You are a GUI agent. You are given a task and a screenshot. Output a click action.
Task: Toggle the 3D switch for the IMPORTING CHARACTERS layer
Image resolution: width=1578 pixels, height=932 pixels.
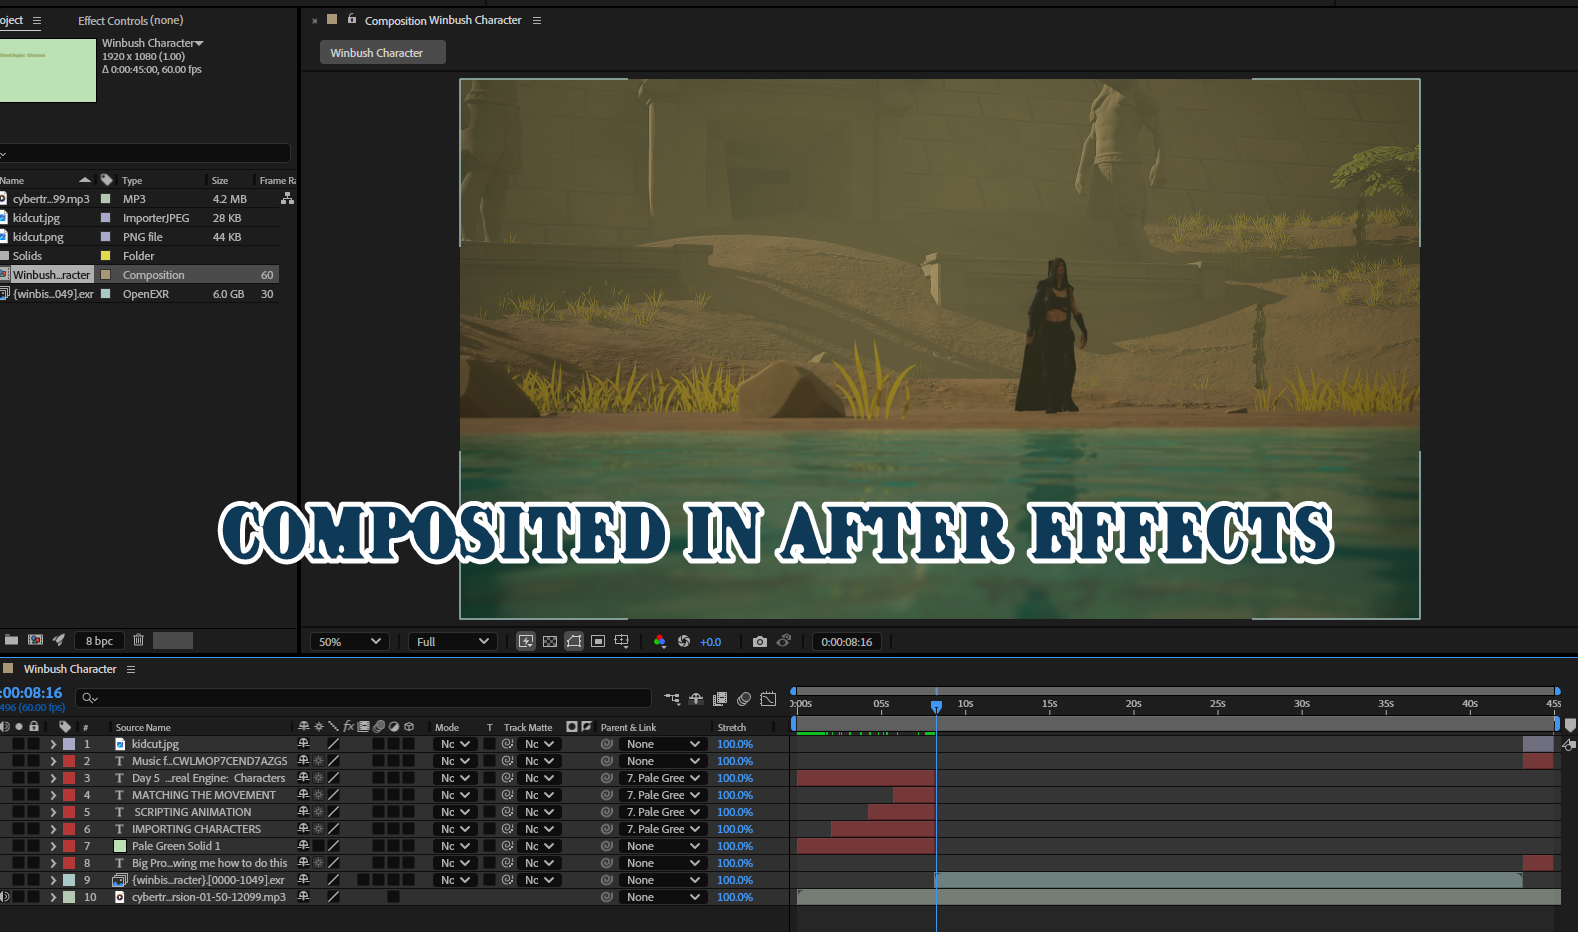[408, 829]
